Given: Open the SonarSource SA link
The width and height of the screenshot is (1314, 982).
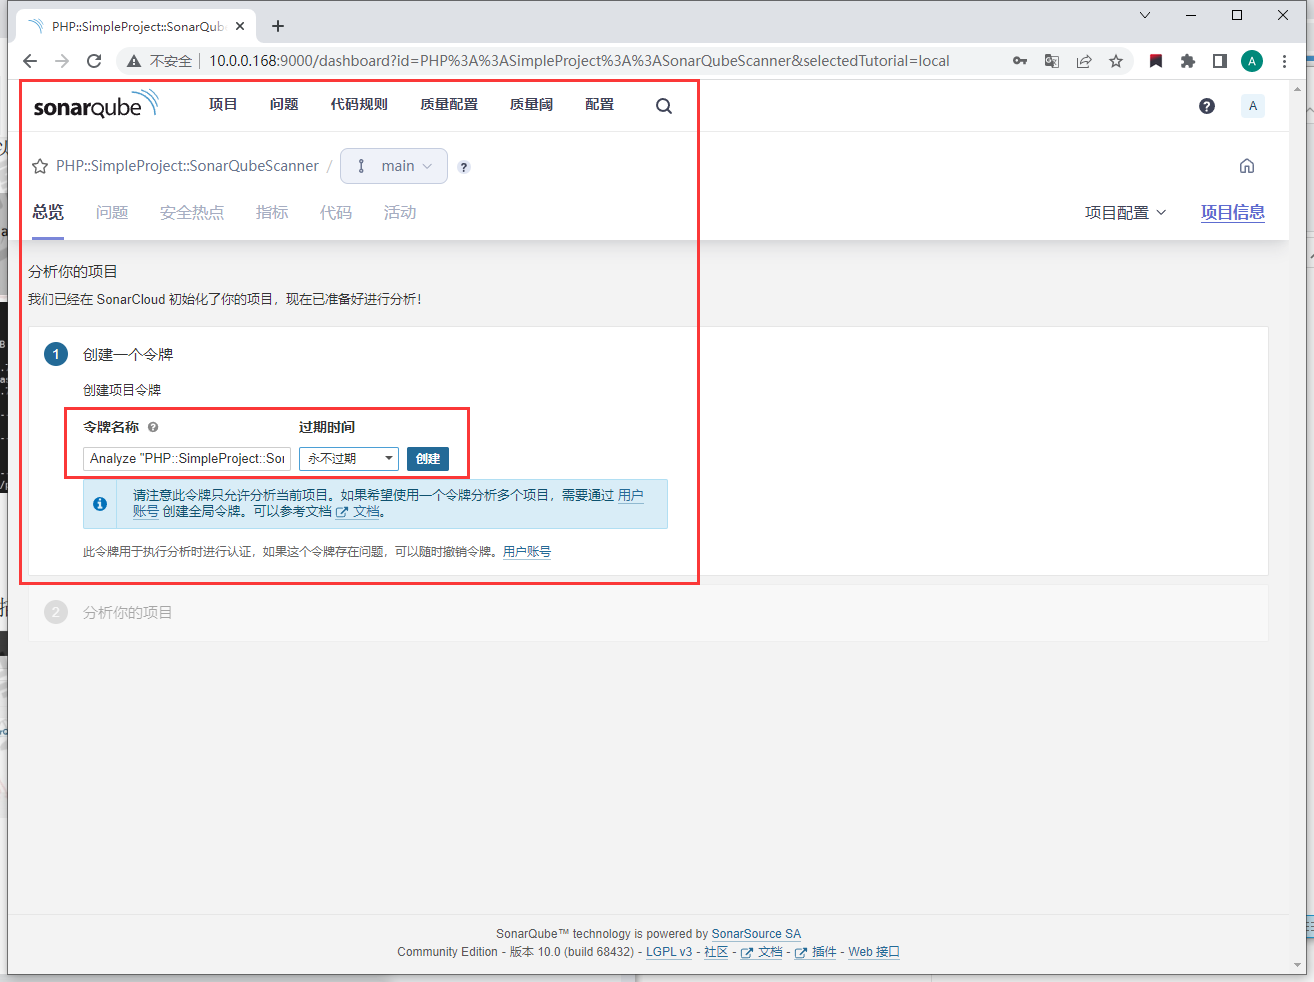Looking at the screenshot, I should pyautogui.click(x=756, y=934).
